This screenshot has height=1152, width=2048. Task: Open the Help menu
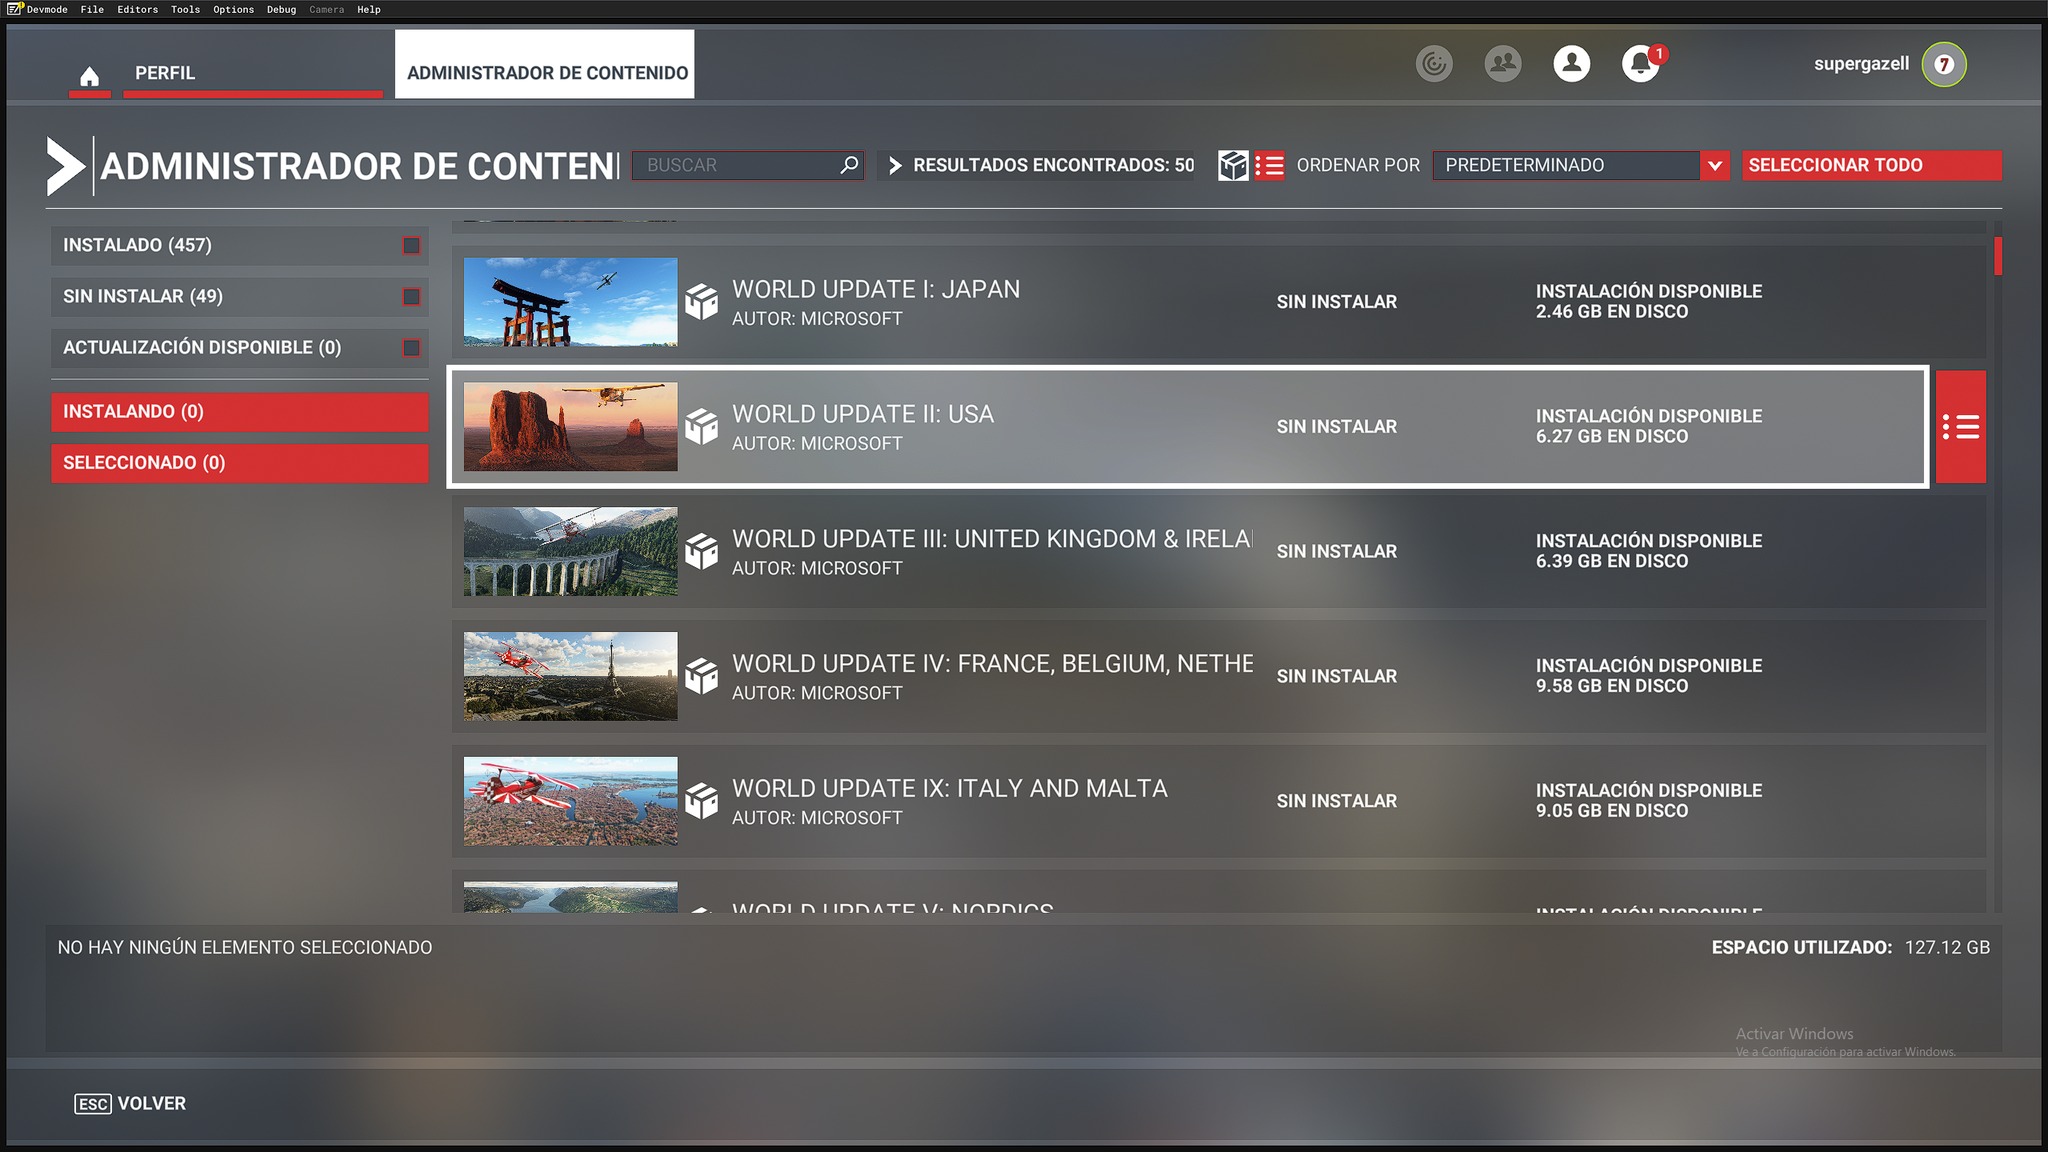369,9
